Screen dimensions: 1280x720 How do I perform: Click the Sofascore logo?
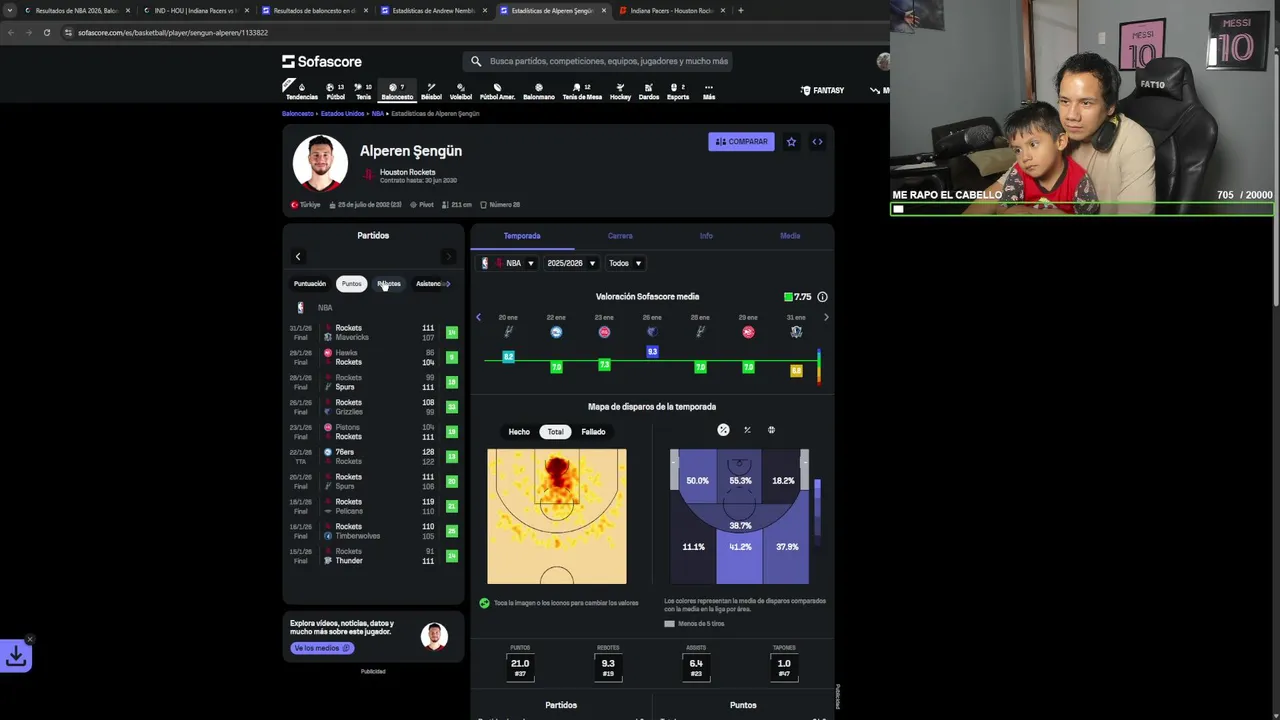[322, 61]
